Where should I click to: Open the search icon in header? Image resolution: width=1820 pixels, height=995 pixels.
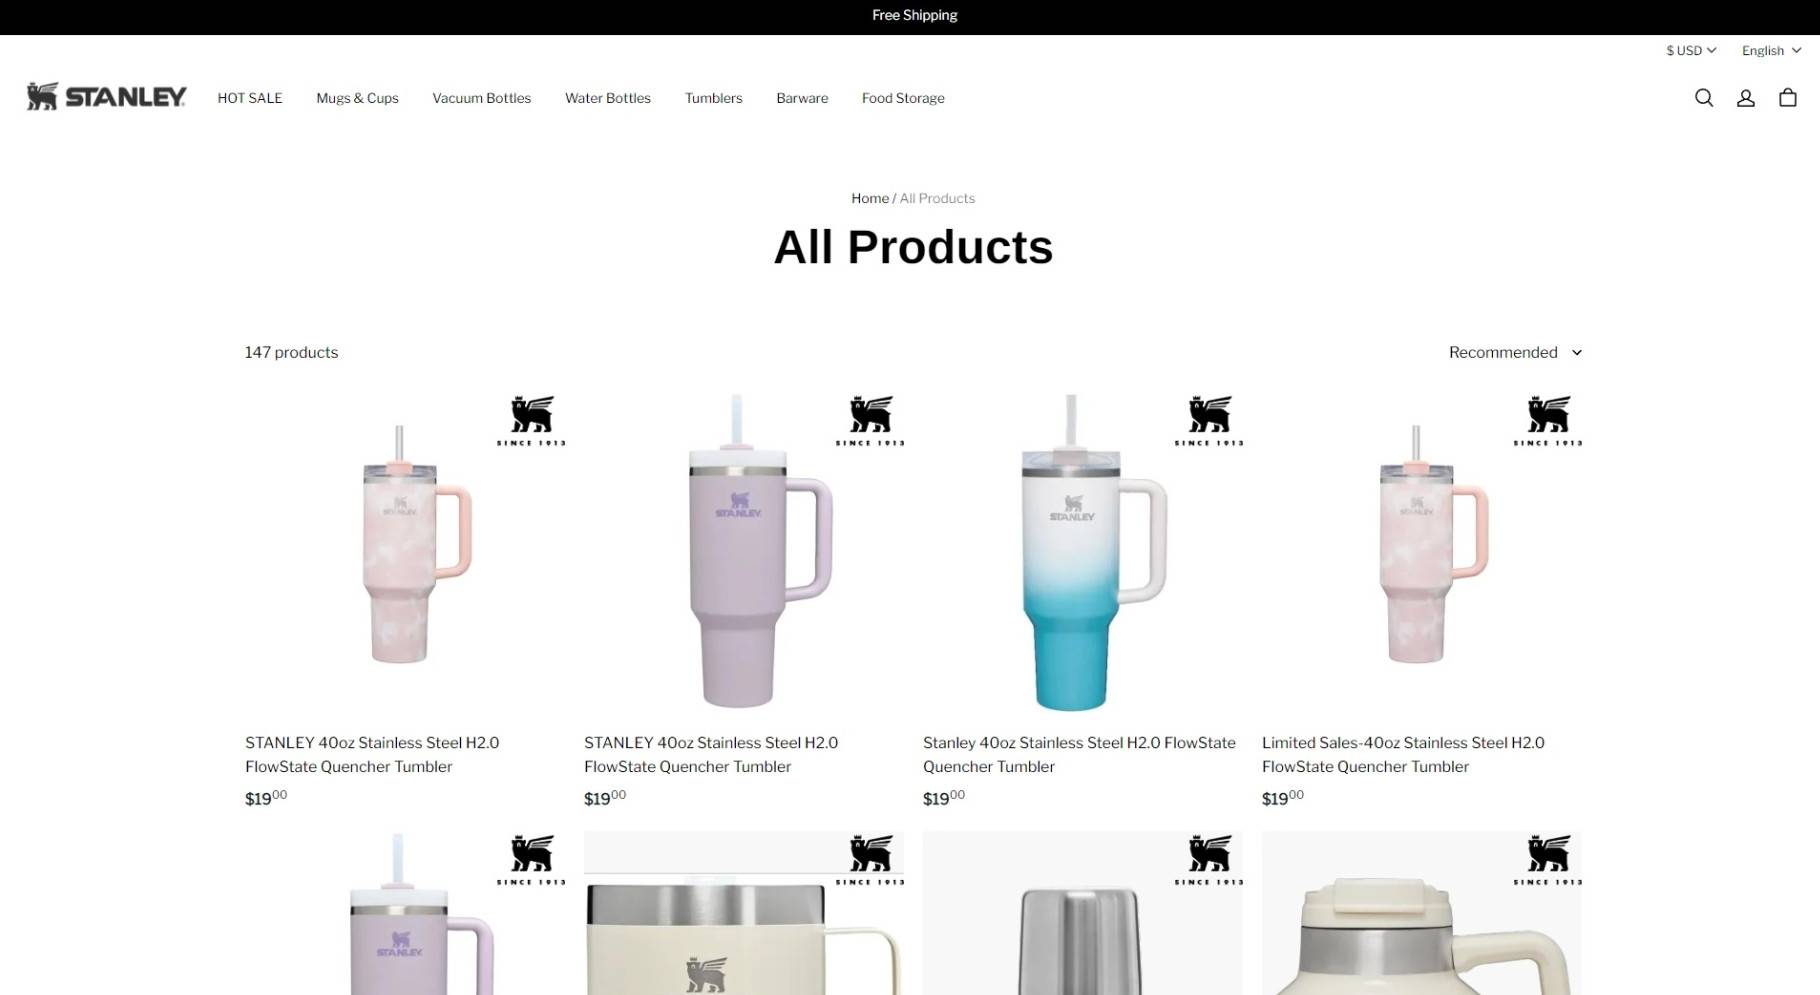[x=1704, y=98]
